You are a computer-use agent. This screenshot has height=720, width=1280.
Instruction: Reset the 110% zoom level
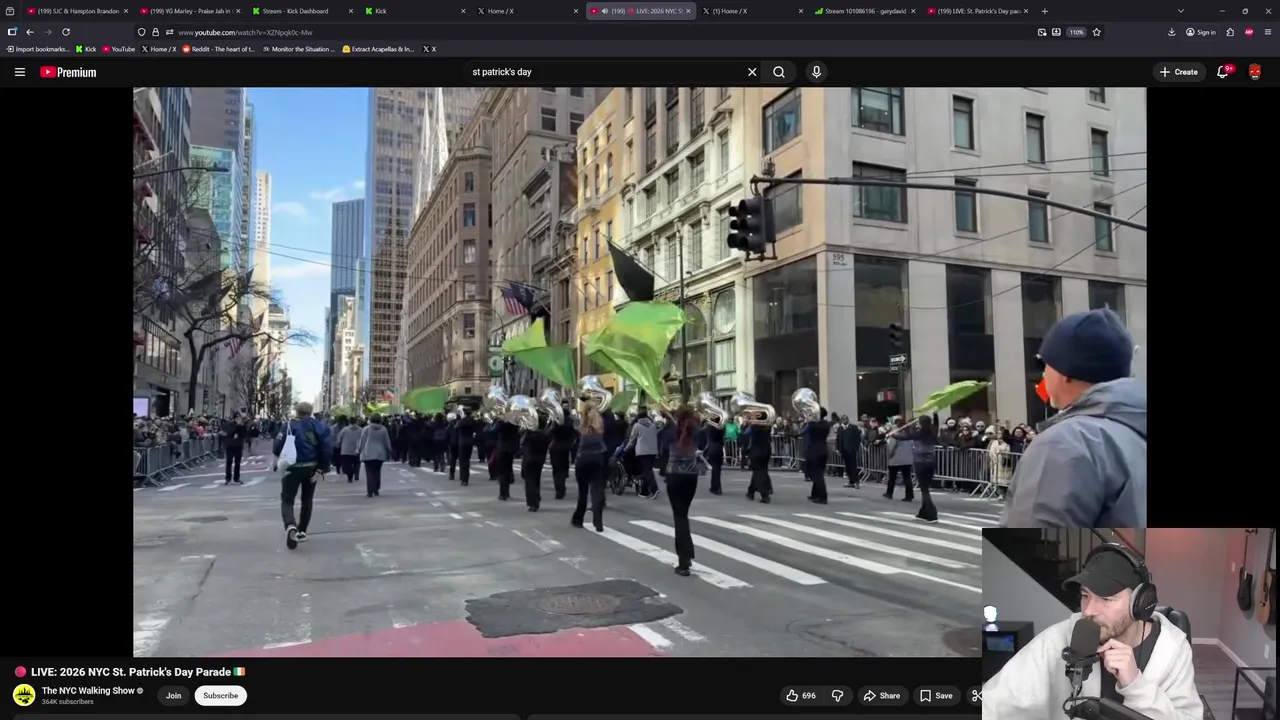point(1076,32)
